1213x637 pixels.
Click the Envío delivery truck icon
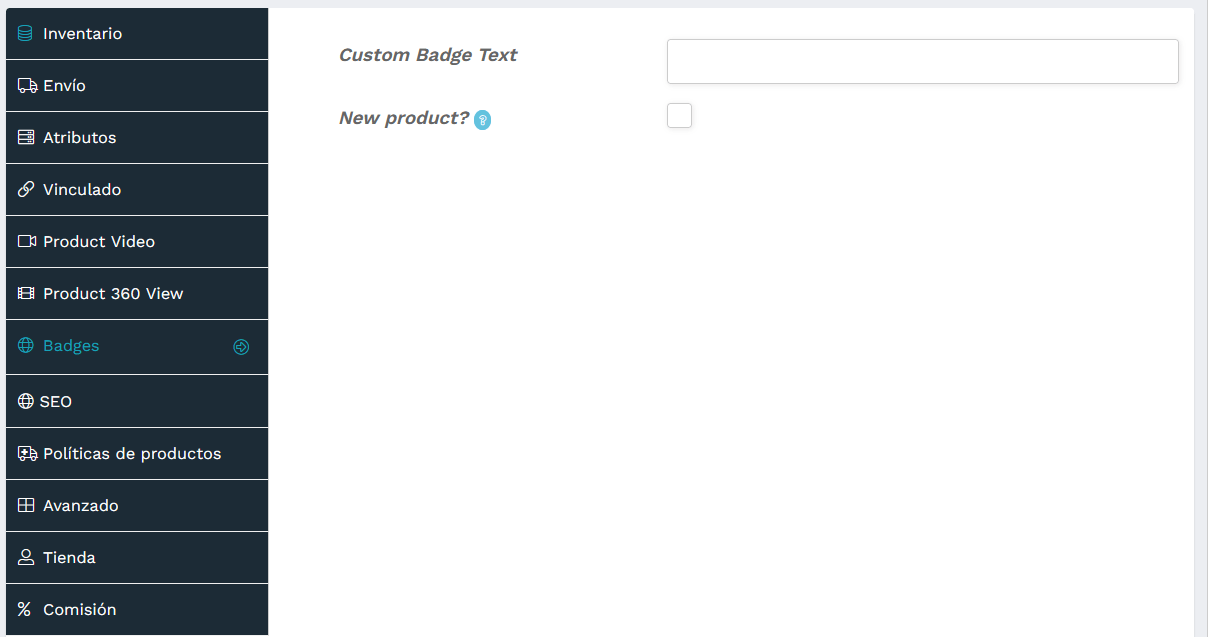[x=25, y=85]
